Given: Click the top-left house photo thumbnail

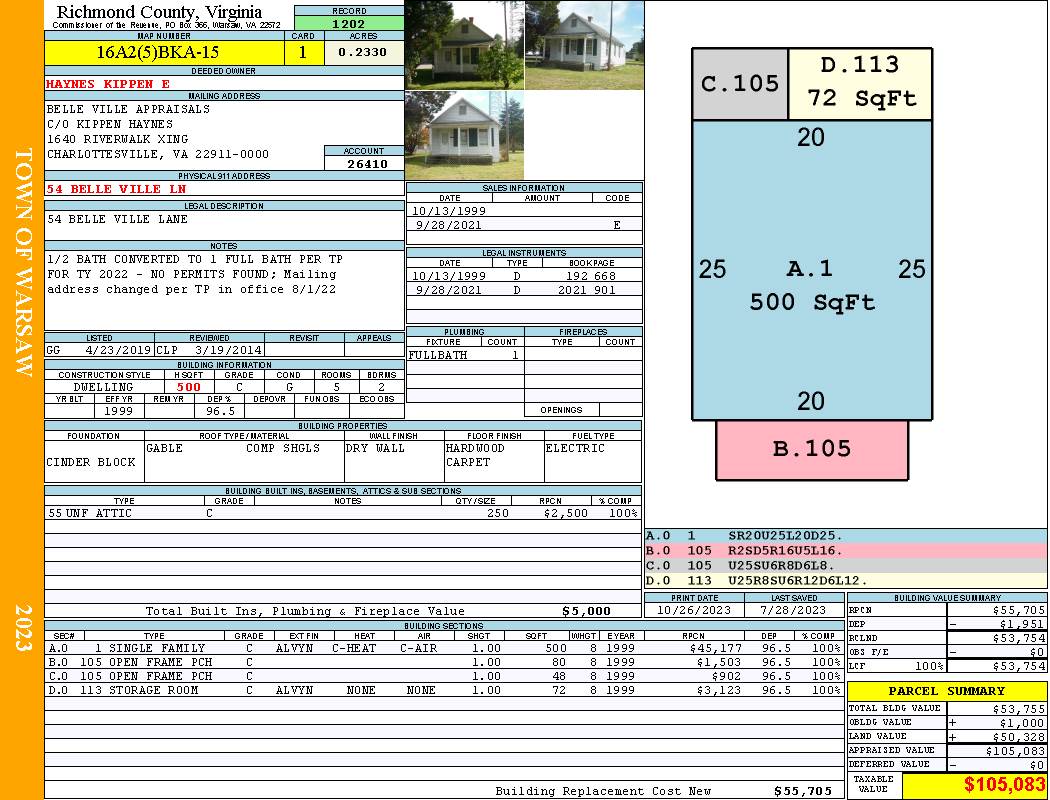Looking at the screenshot, I should coord(464,45).
